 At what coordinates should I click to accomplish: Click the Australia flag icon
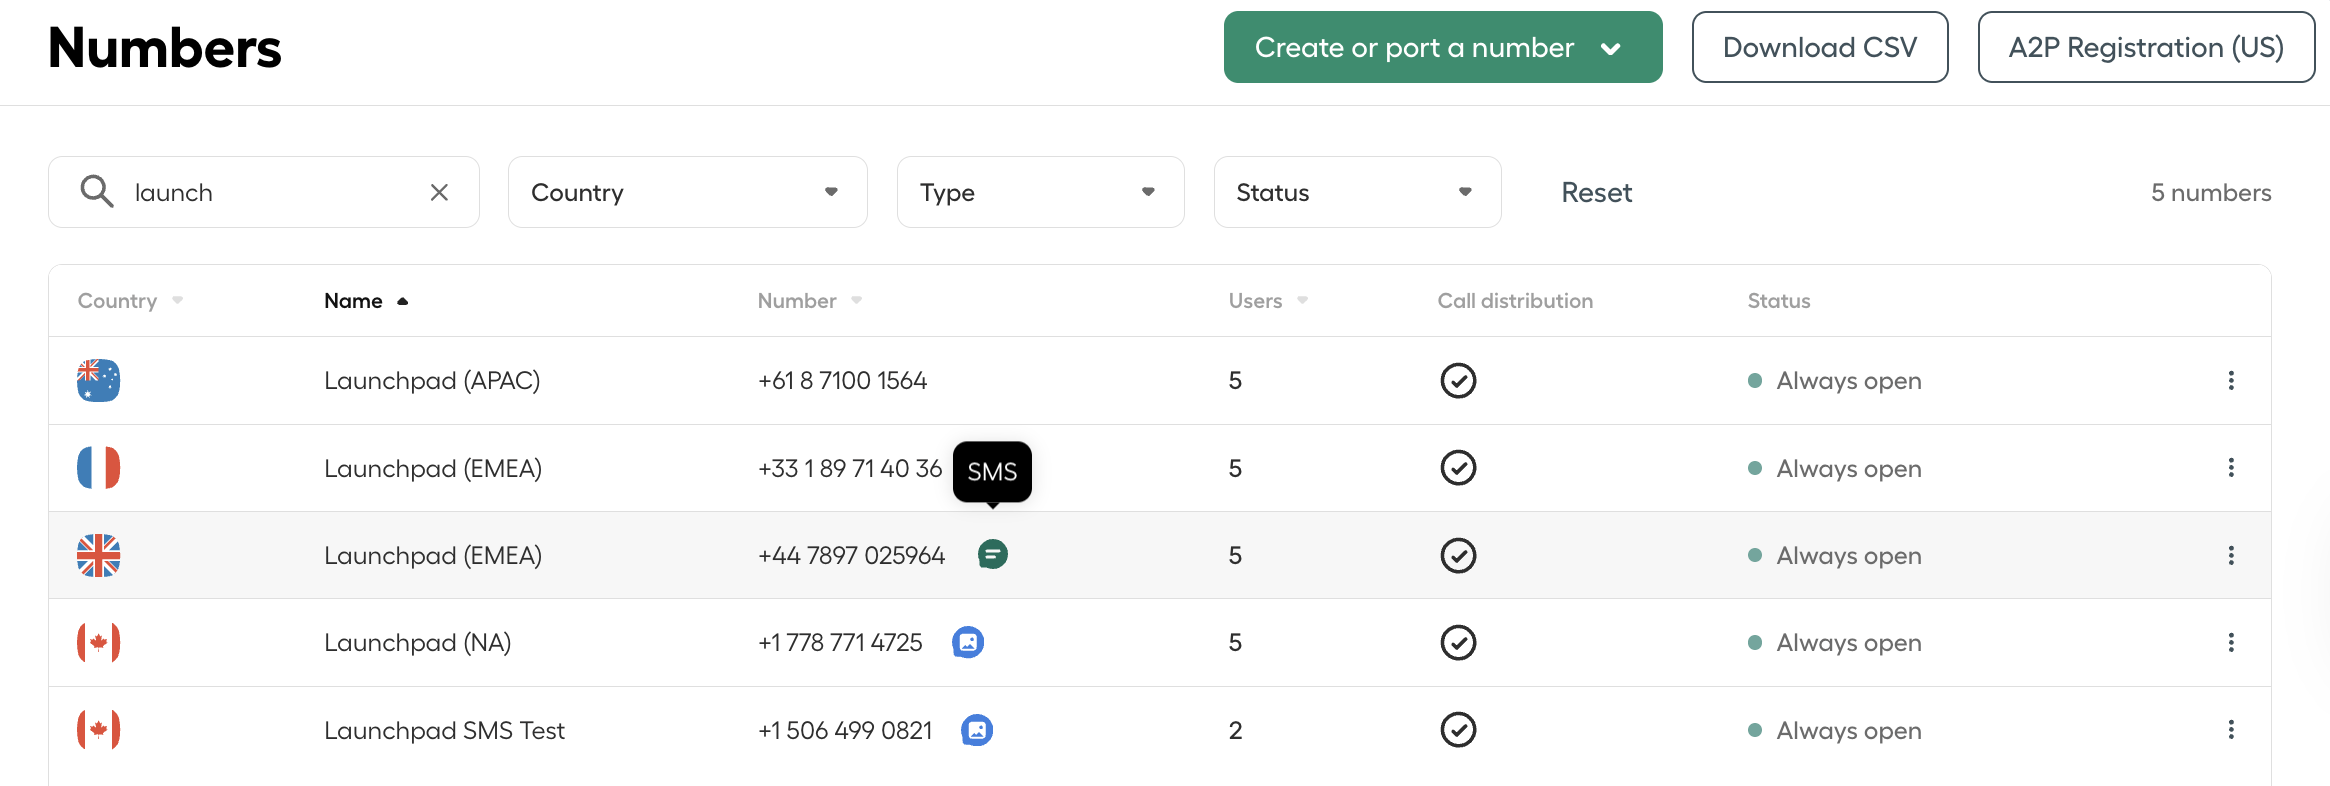pos(98,380)
